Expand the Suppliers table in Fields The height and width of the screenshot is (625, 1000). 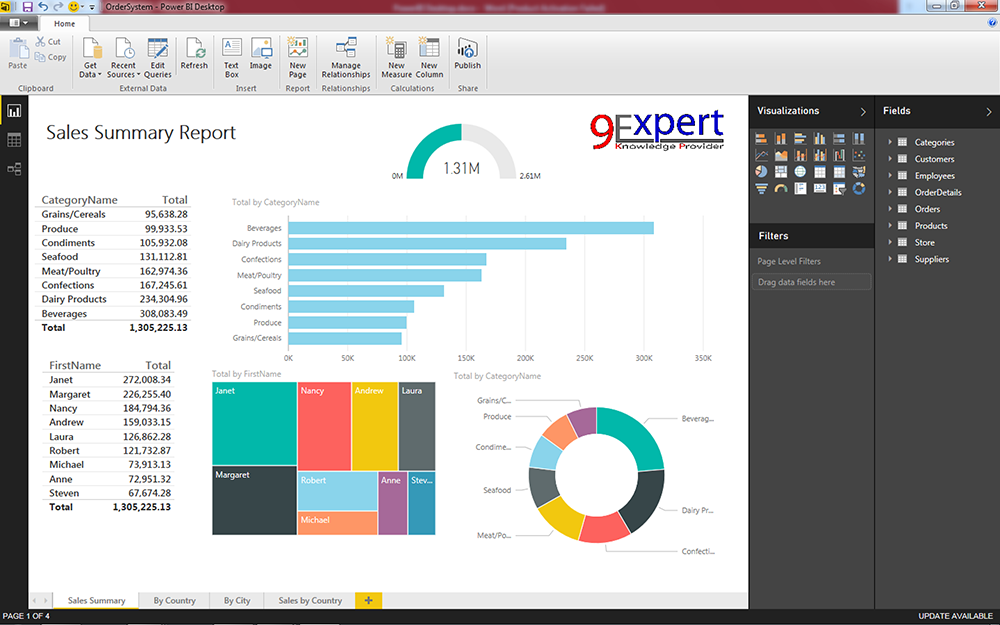coord(890,259)
